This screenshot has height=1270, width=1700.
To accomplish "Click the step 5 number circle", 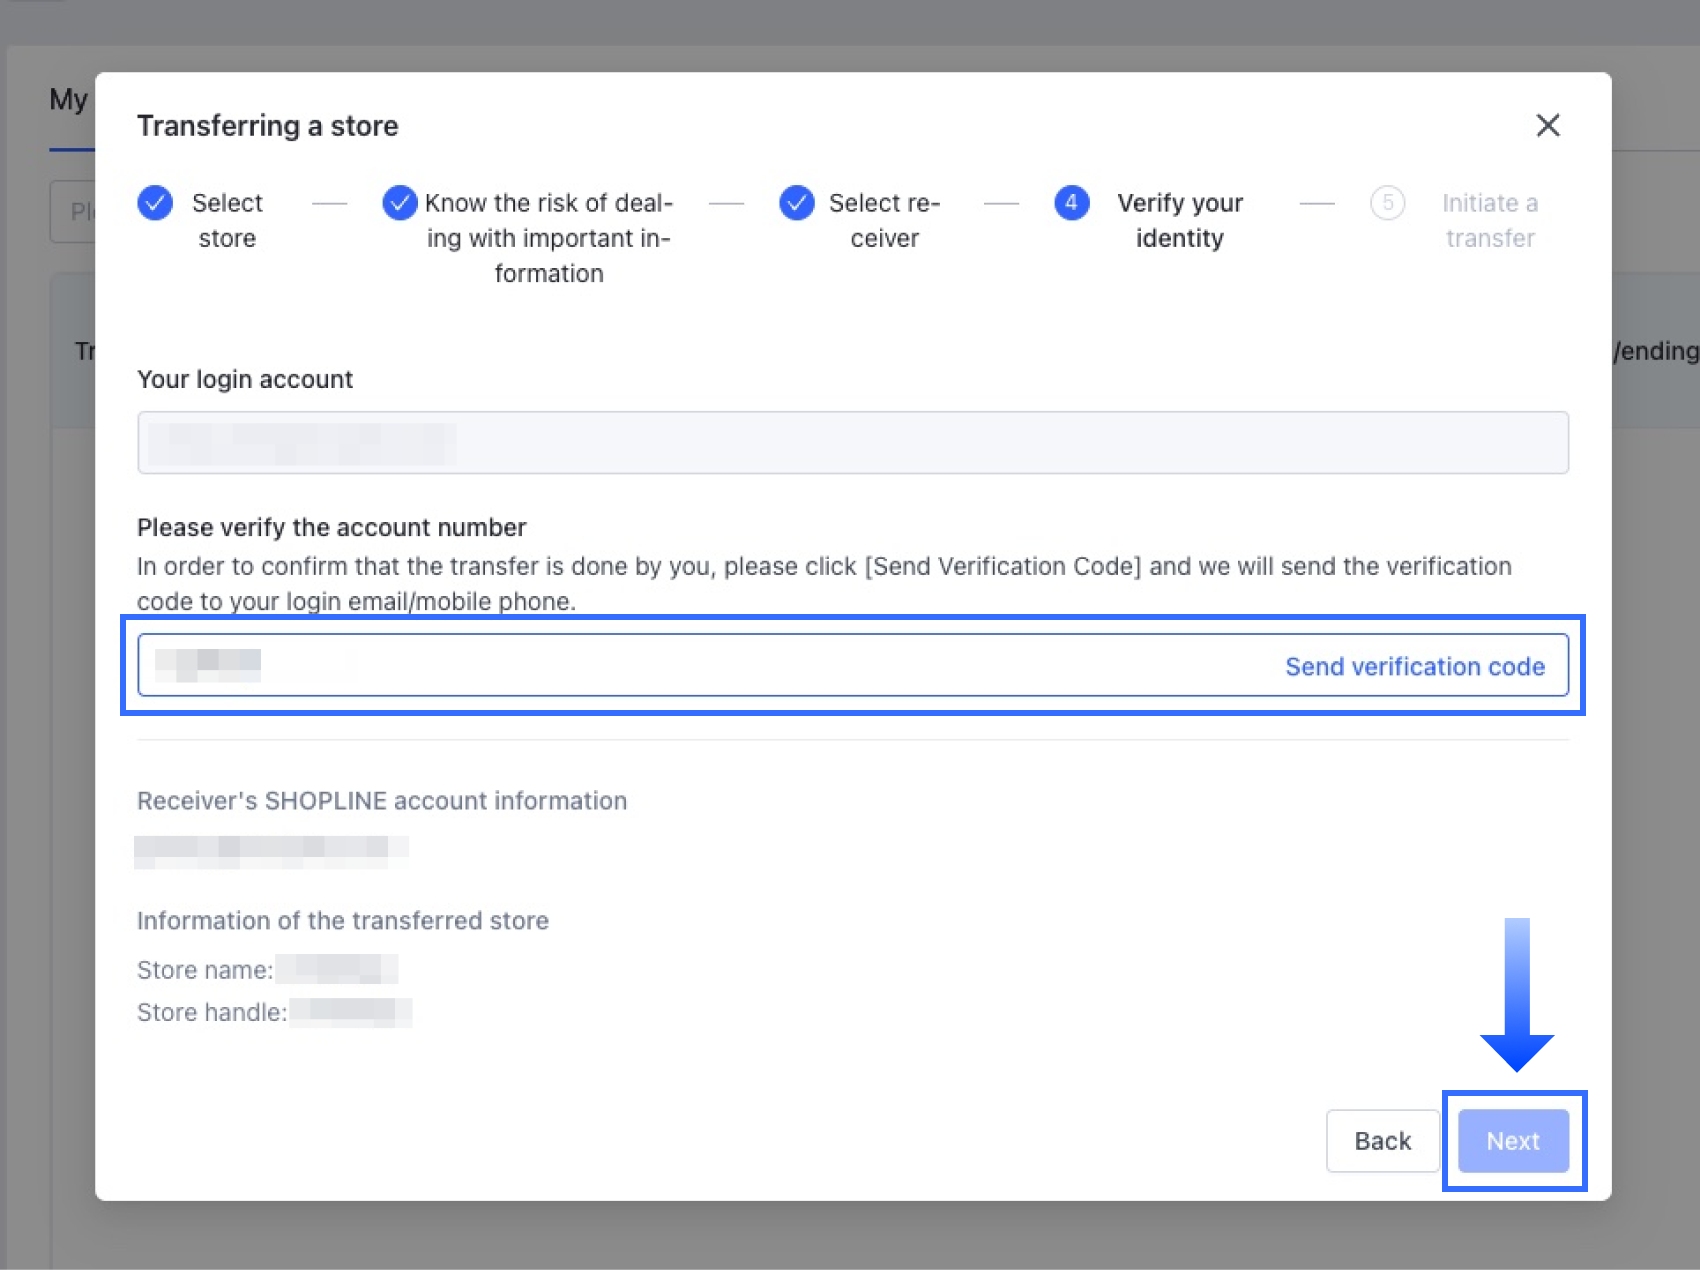I will point(1387,203).
